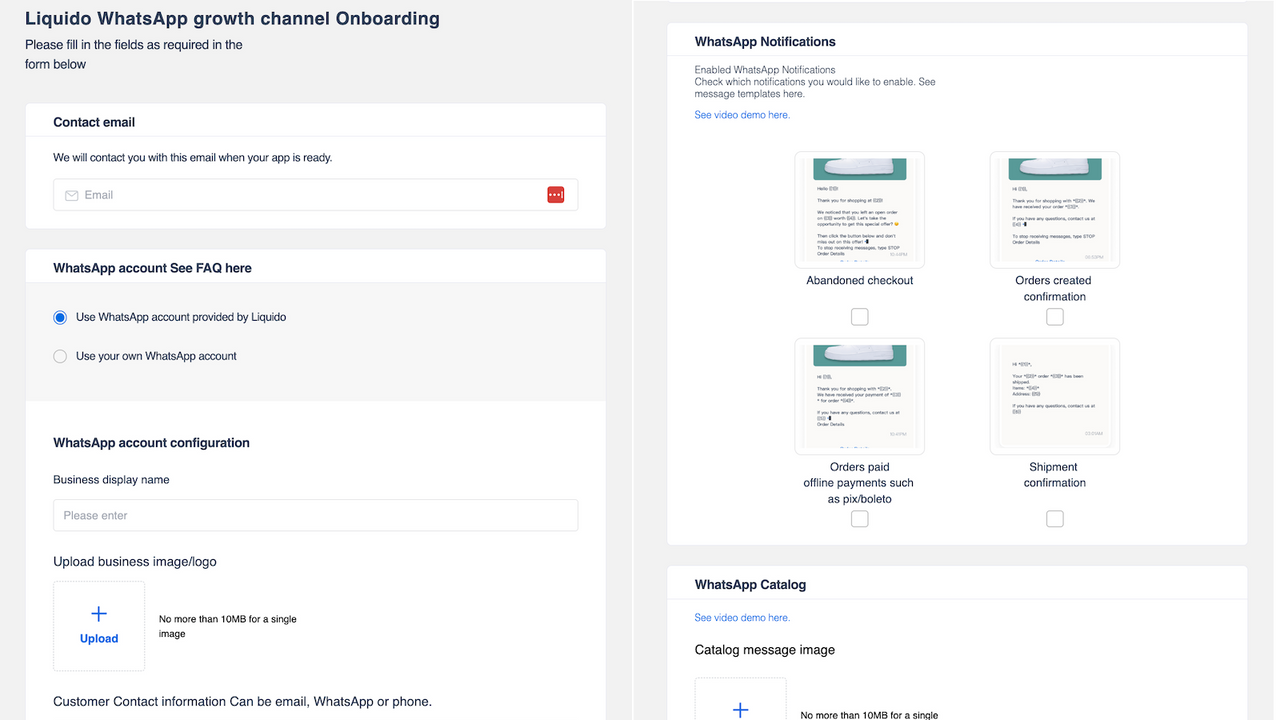Select Use your own WhatsApp account
The image size is (1280, 720).
60,356
